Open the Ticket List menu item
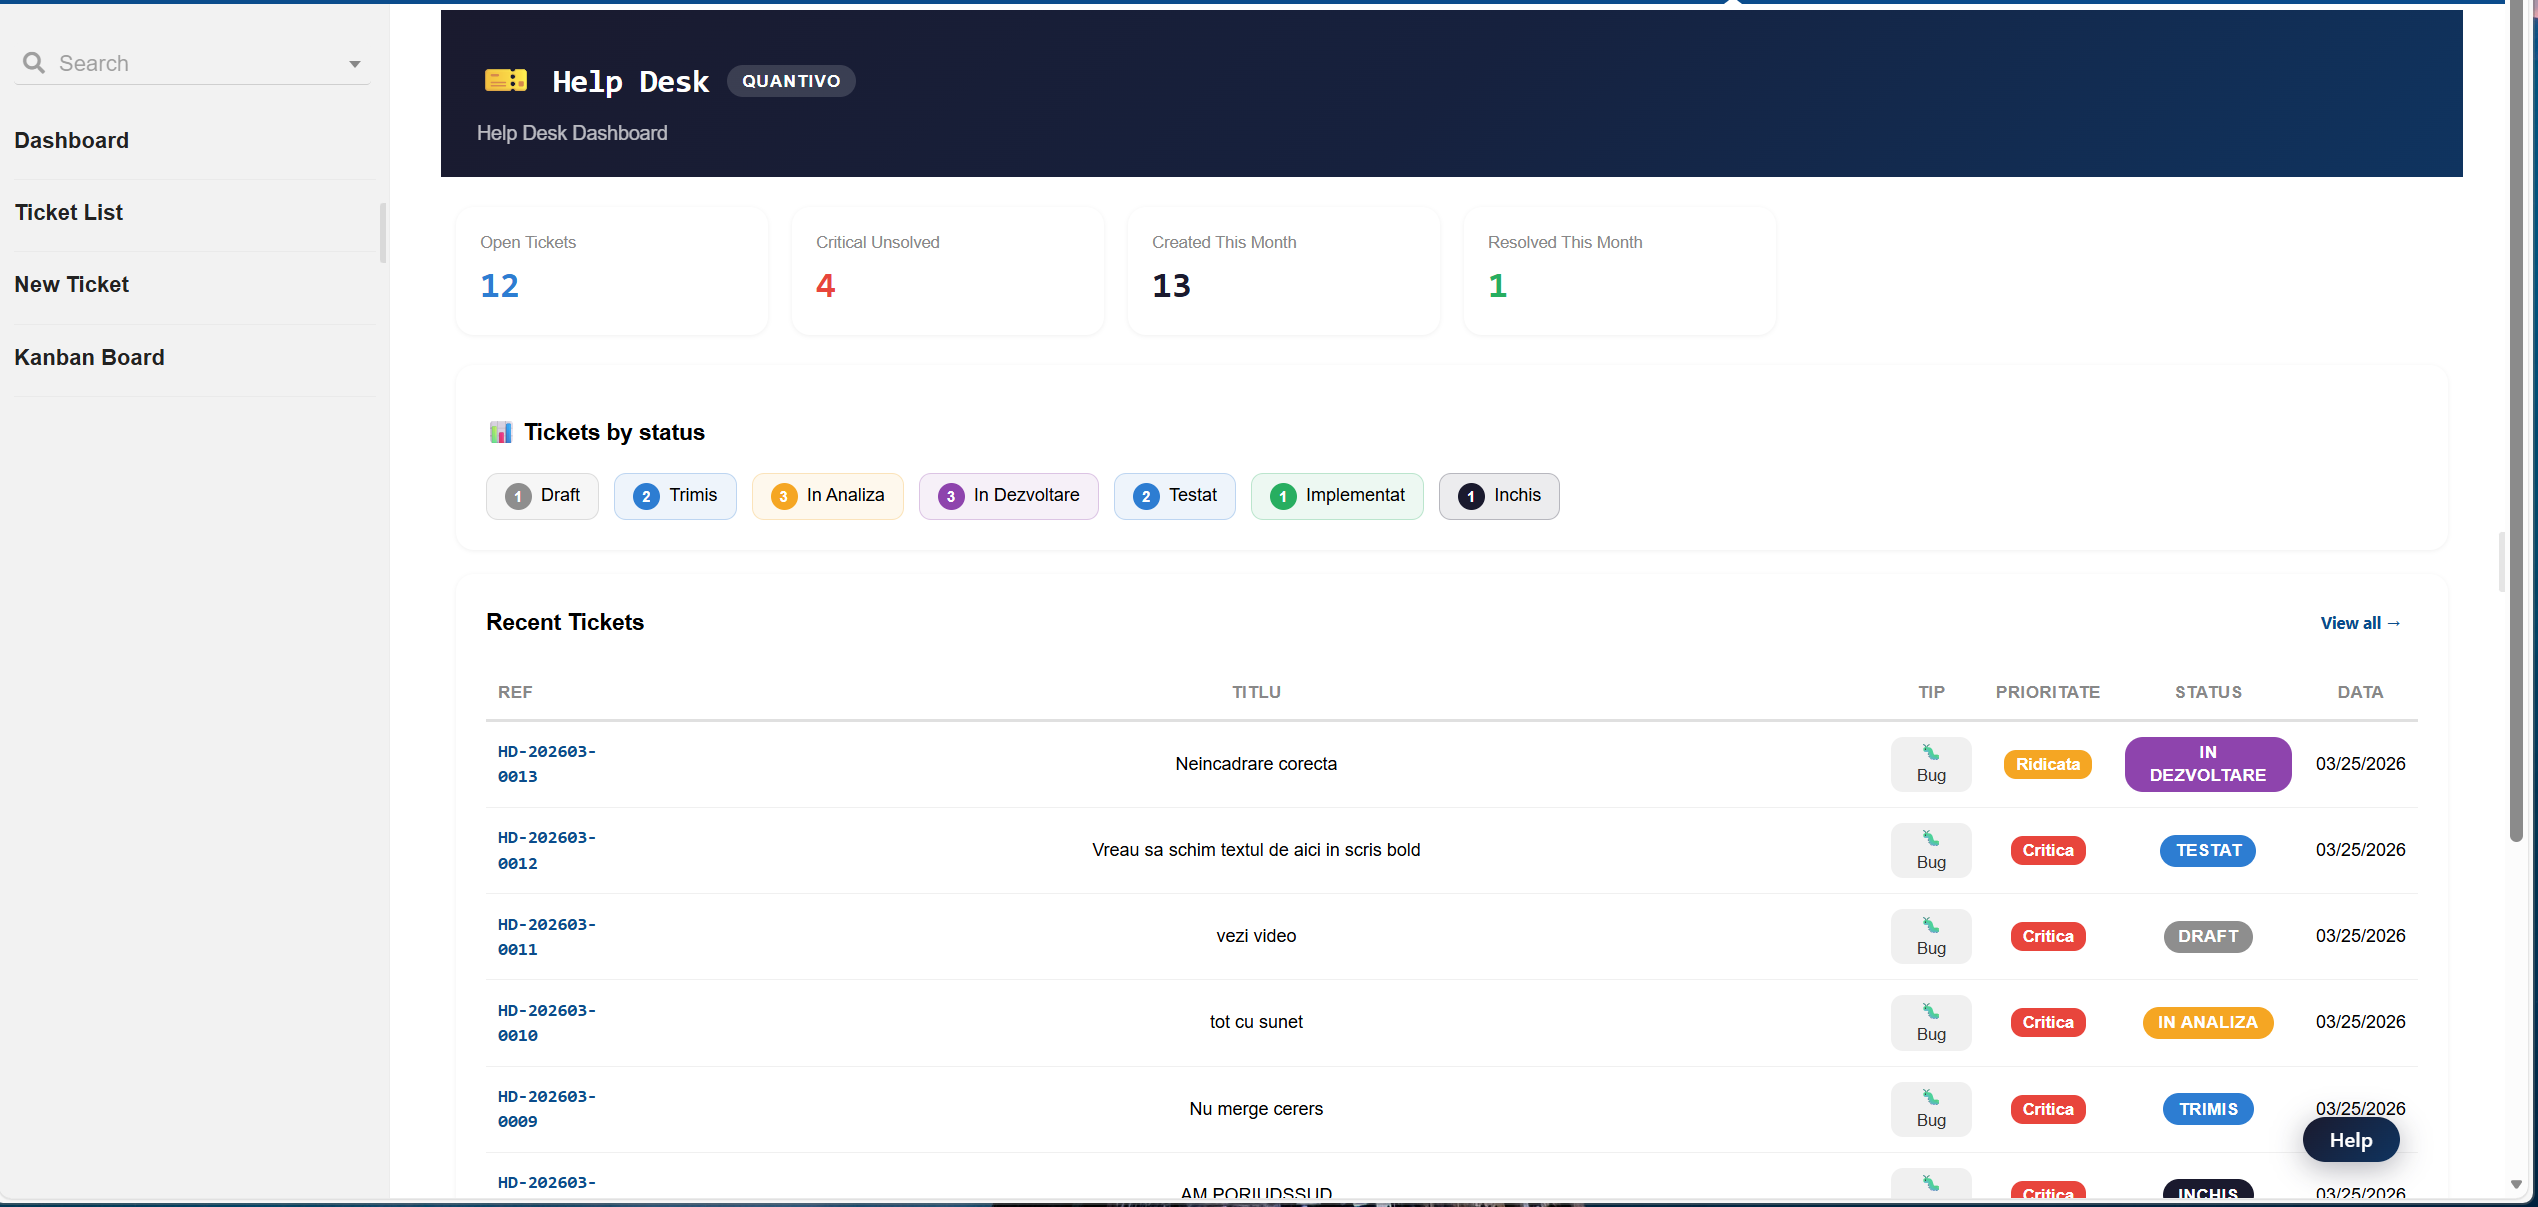Image resolution: width=2538 pixels, height=1207 pixels. tap(69, 212)
